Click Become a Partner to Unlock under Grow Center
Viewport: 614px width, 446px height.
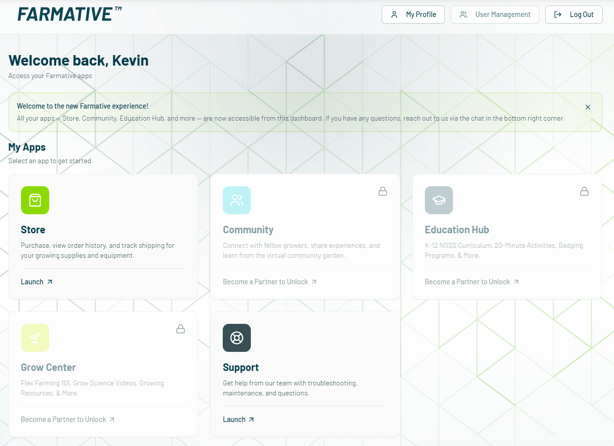(x=68, y=420)
